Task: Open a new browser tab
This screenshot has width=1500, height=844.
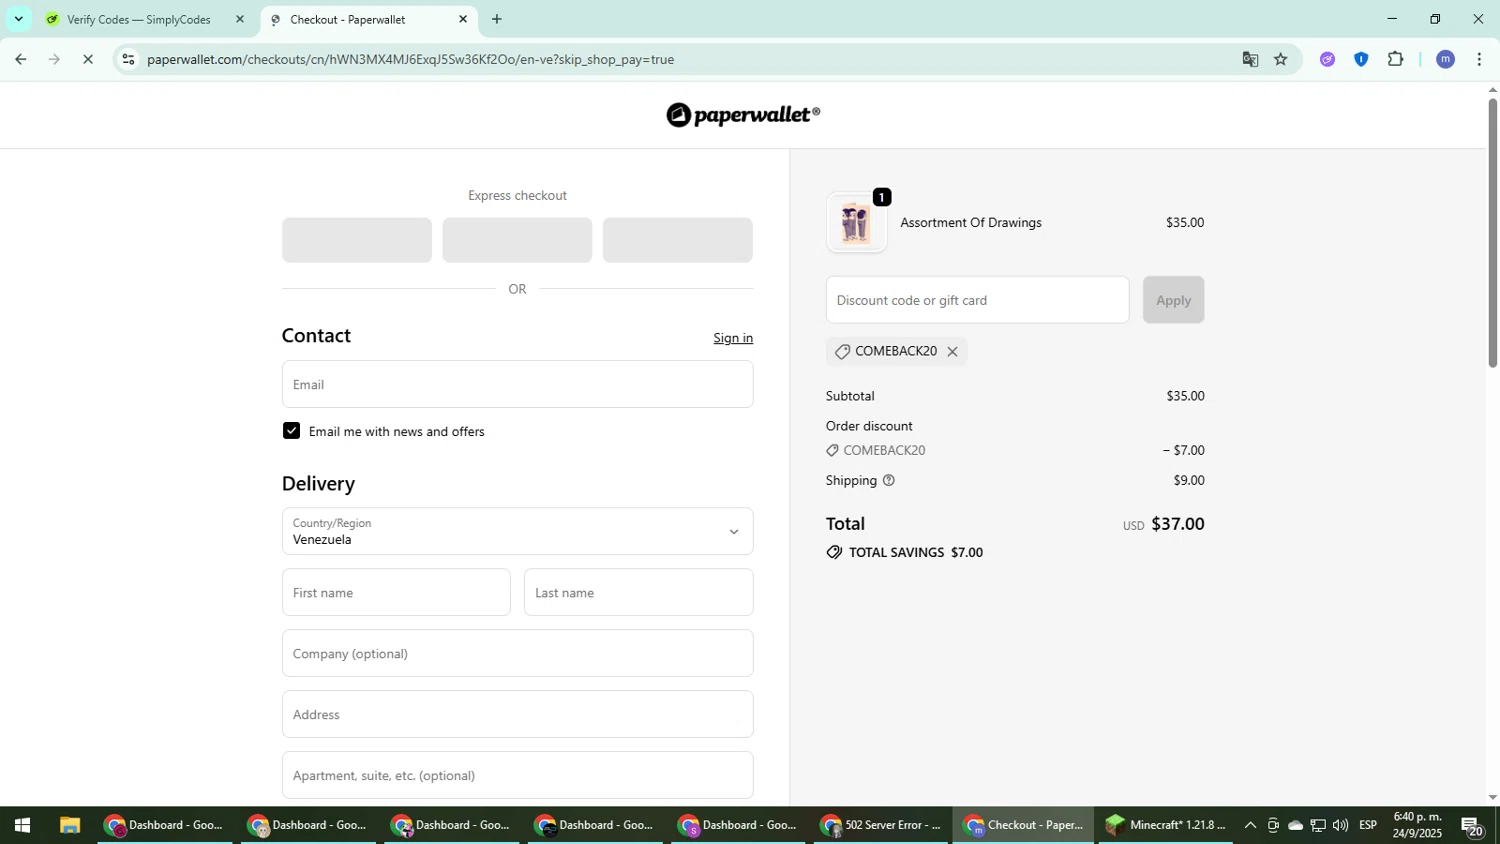Action: pos(497,19)
